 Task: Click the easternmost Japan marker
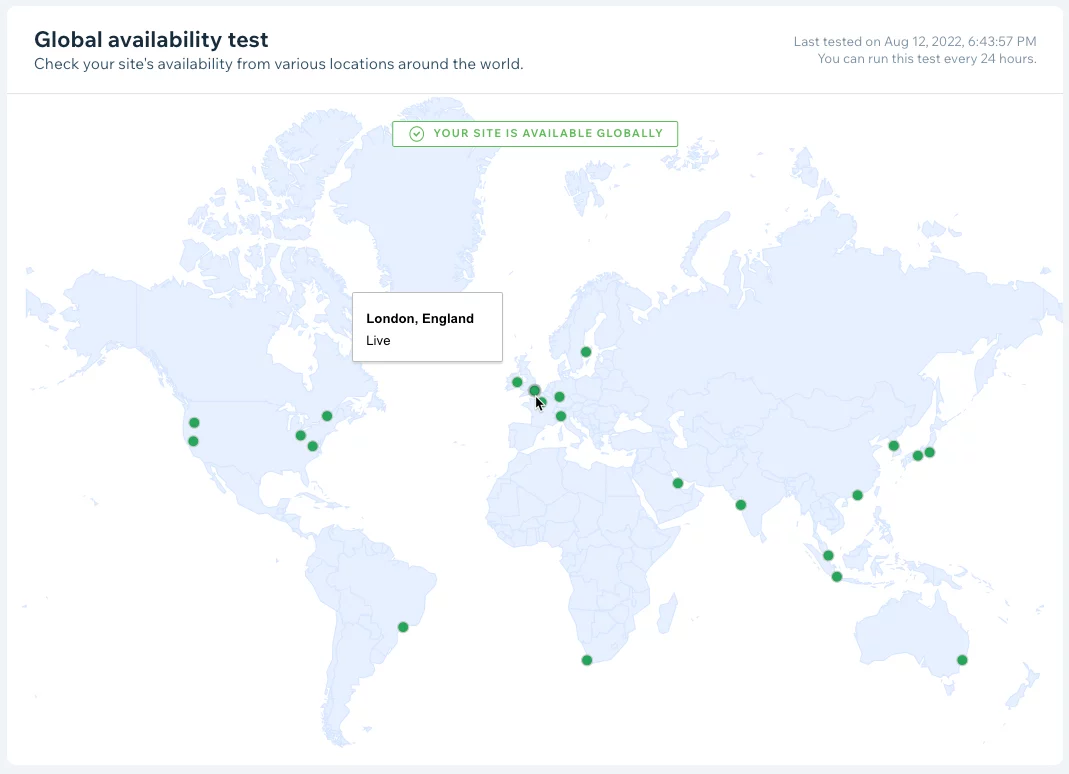coord(929,453)
